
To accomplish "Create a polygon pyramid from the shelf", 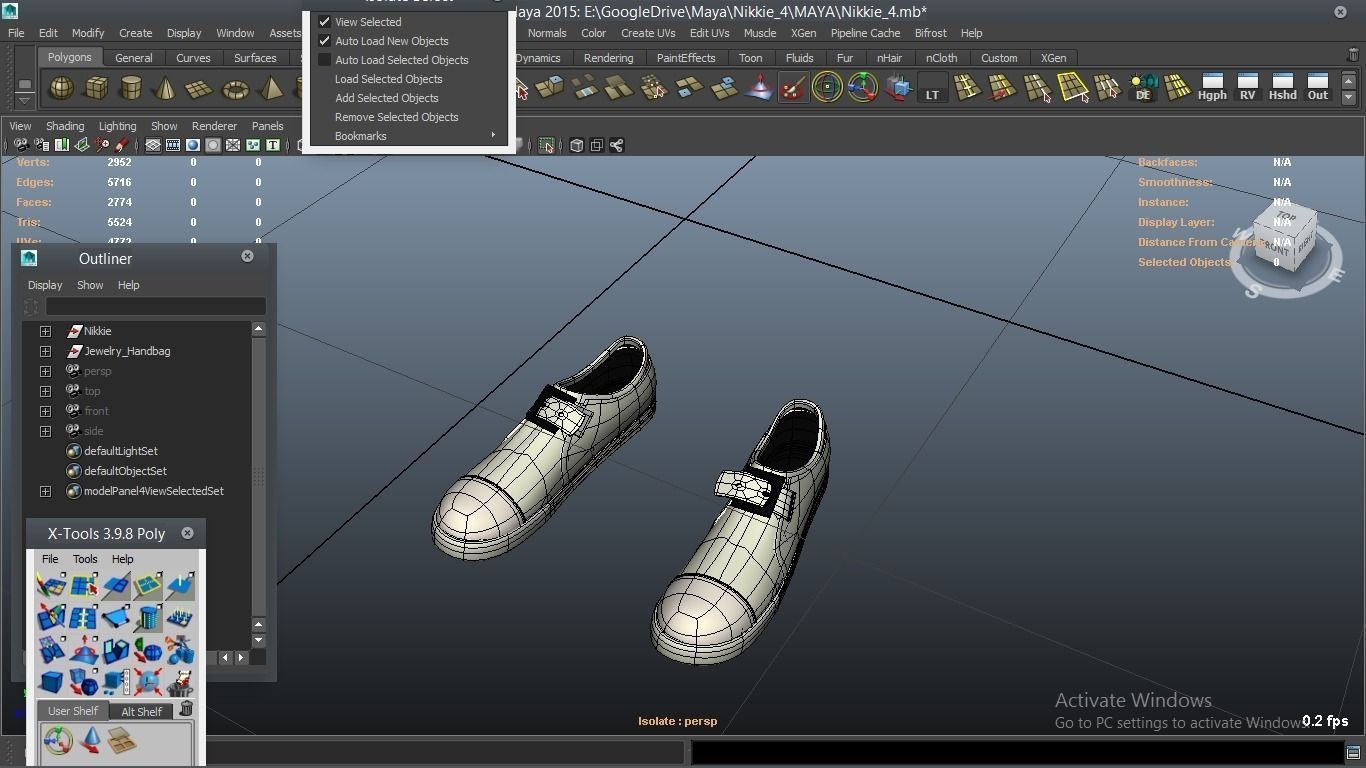I will [270, 89].
